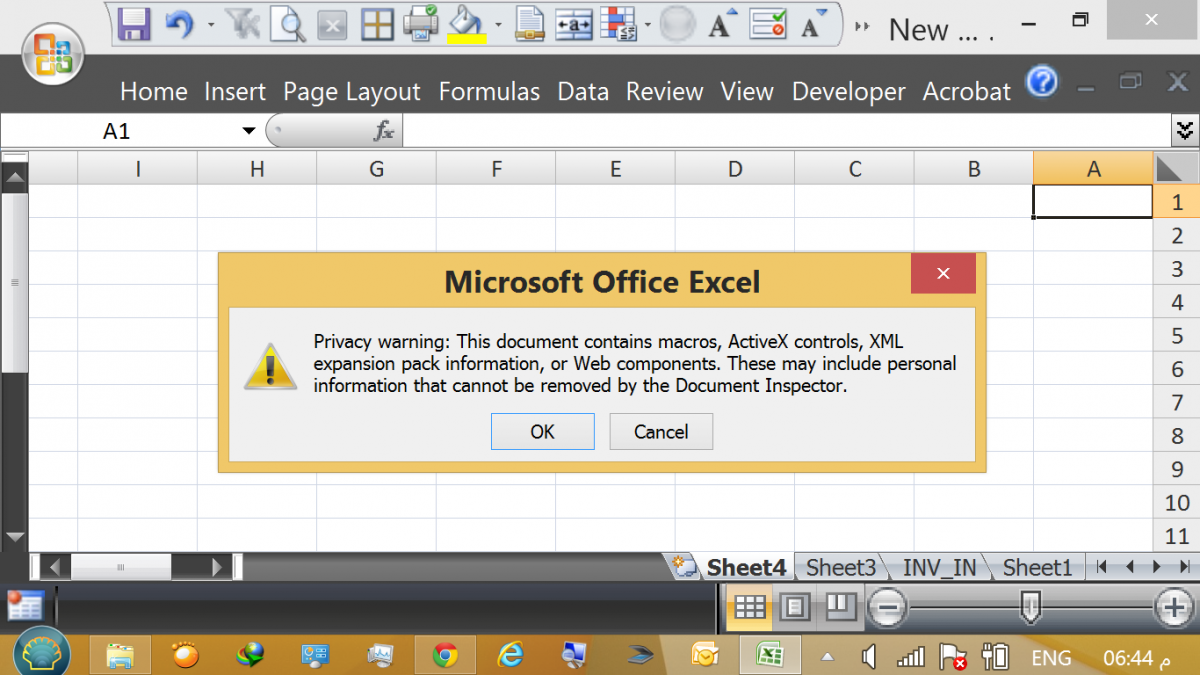
Task: Select the Data ribbon tab
Action: 583,92
